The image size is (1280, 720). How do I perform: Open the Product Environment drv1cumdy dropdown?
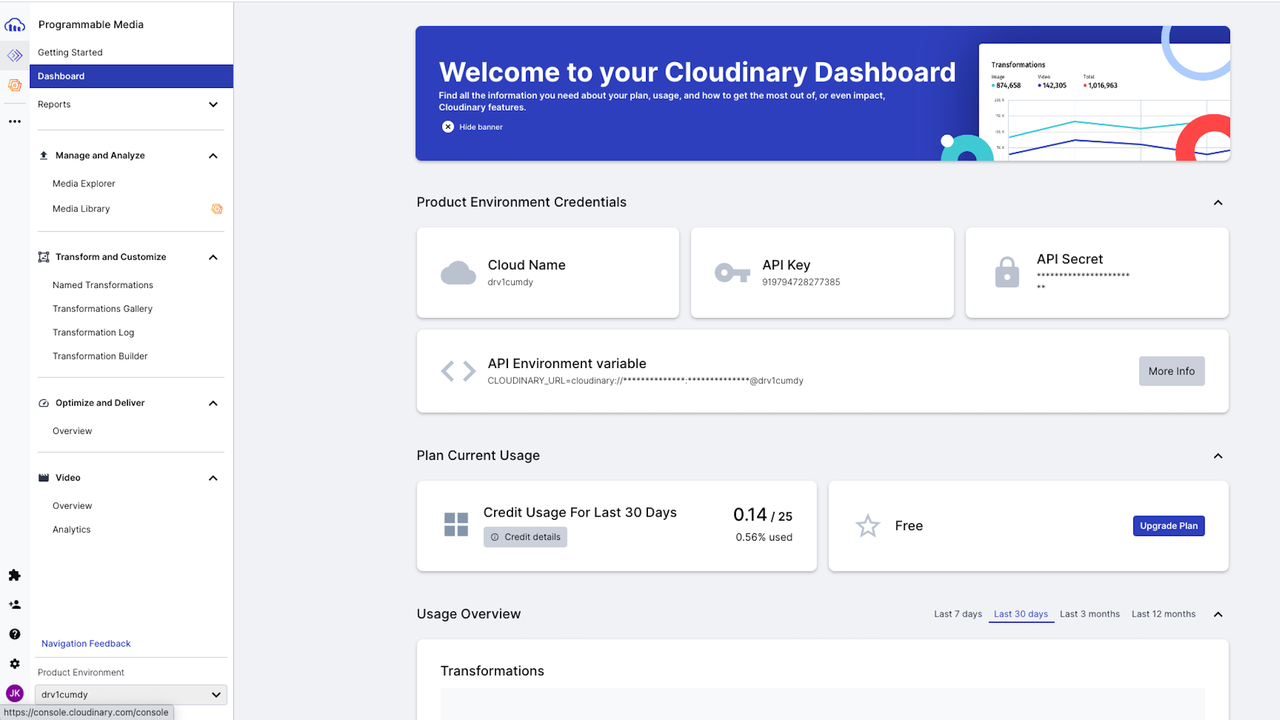(131, 695)
